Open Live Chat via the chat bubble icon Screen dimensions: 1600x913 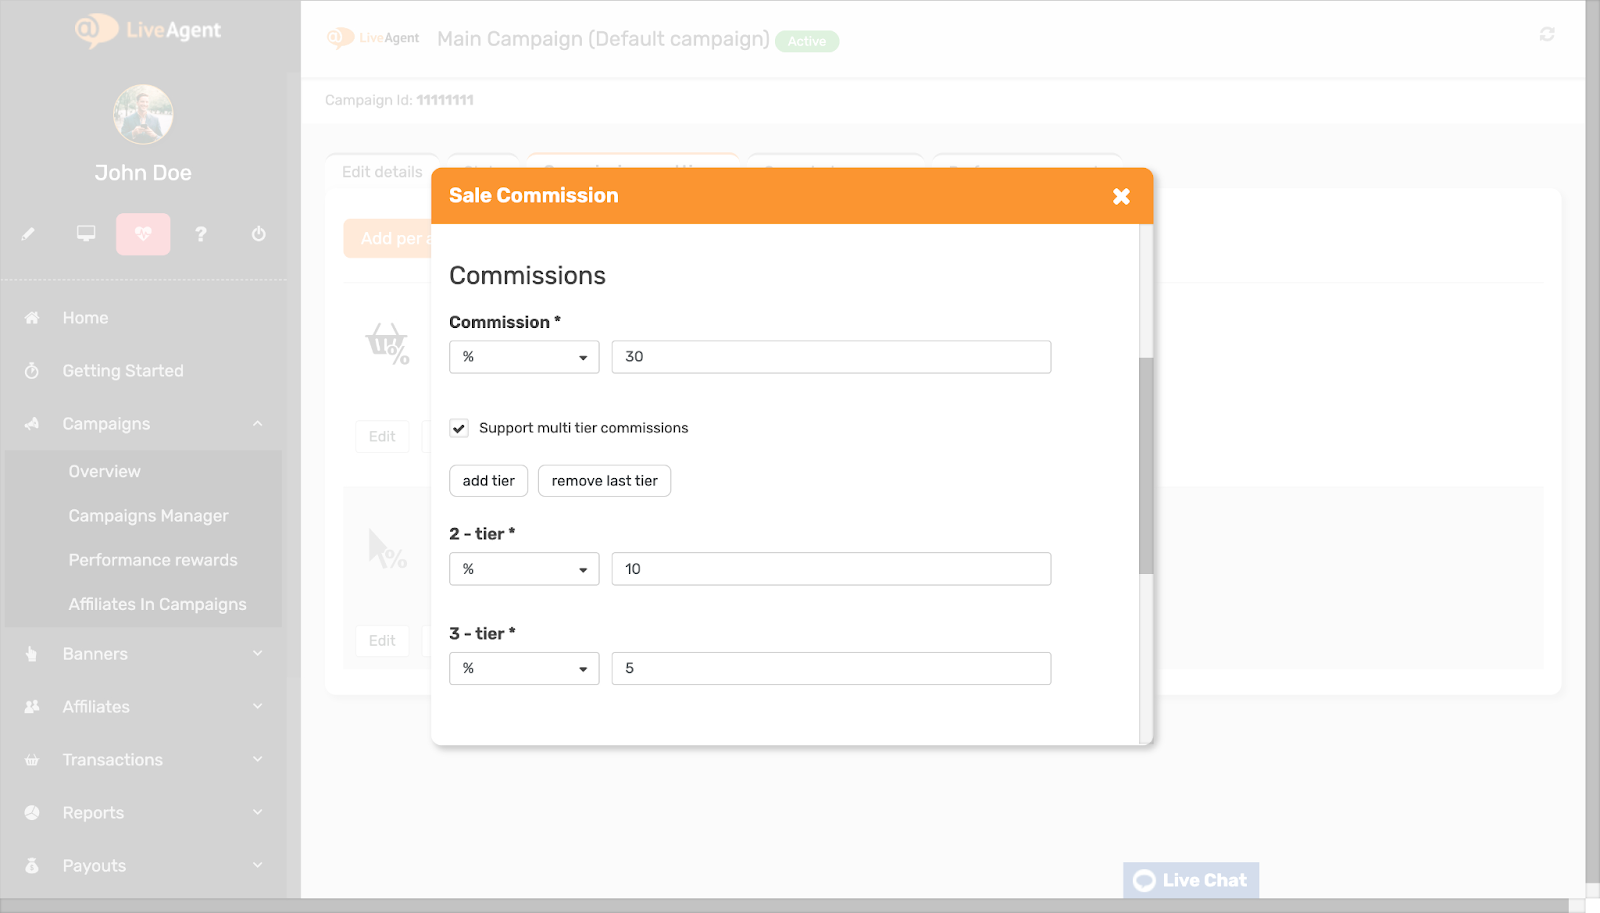click(x=1143, y=880)
